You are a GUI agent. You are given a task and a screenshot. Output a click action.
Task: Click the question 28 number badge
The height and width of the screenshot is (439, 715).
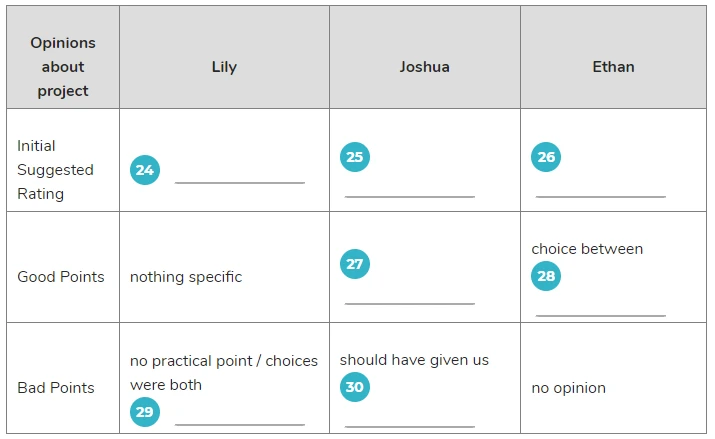[546, 276]
